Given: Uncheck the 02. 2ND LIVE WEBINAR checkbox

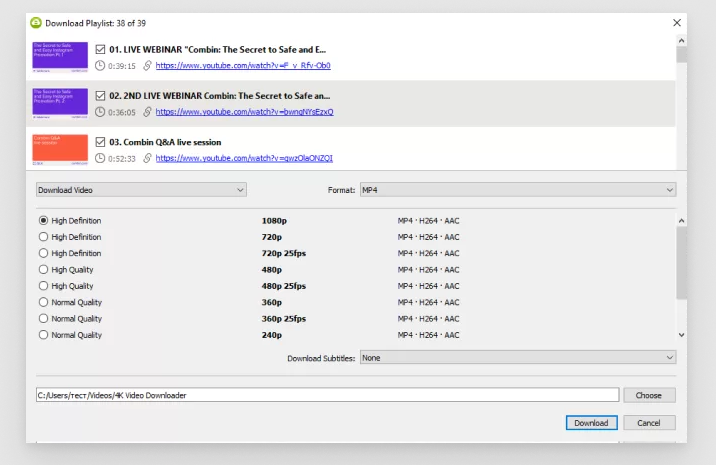Looking at the screenshot, I should coord(100,95).
